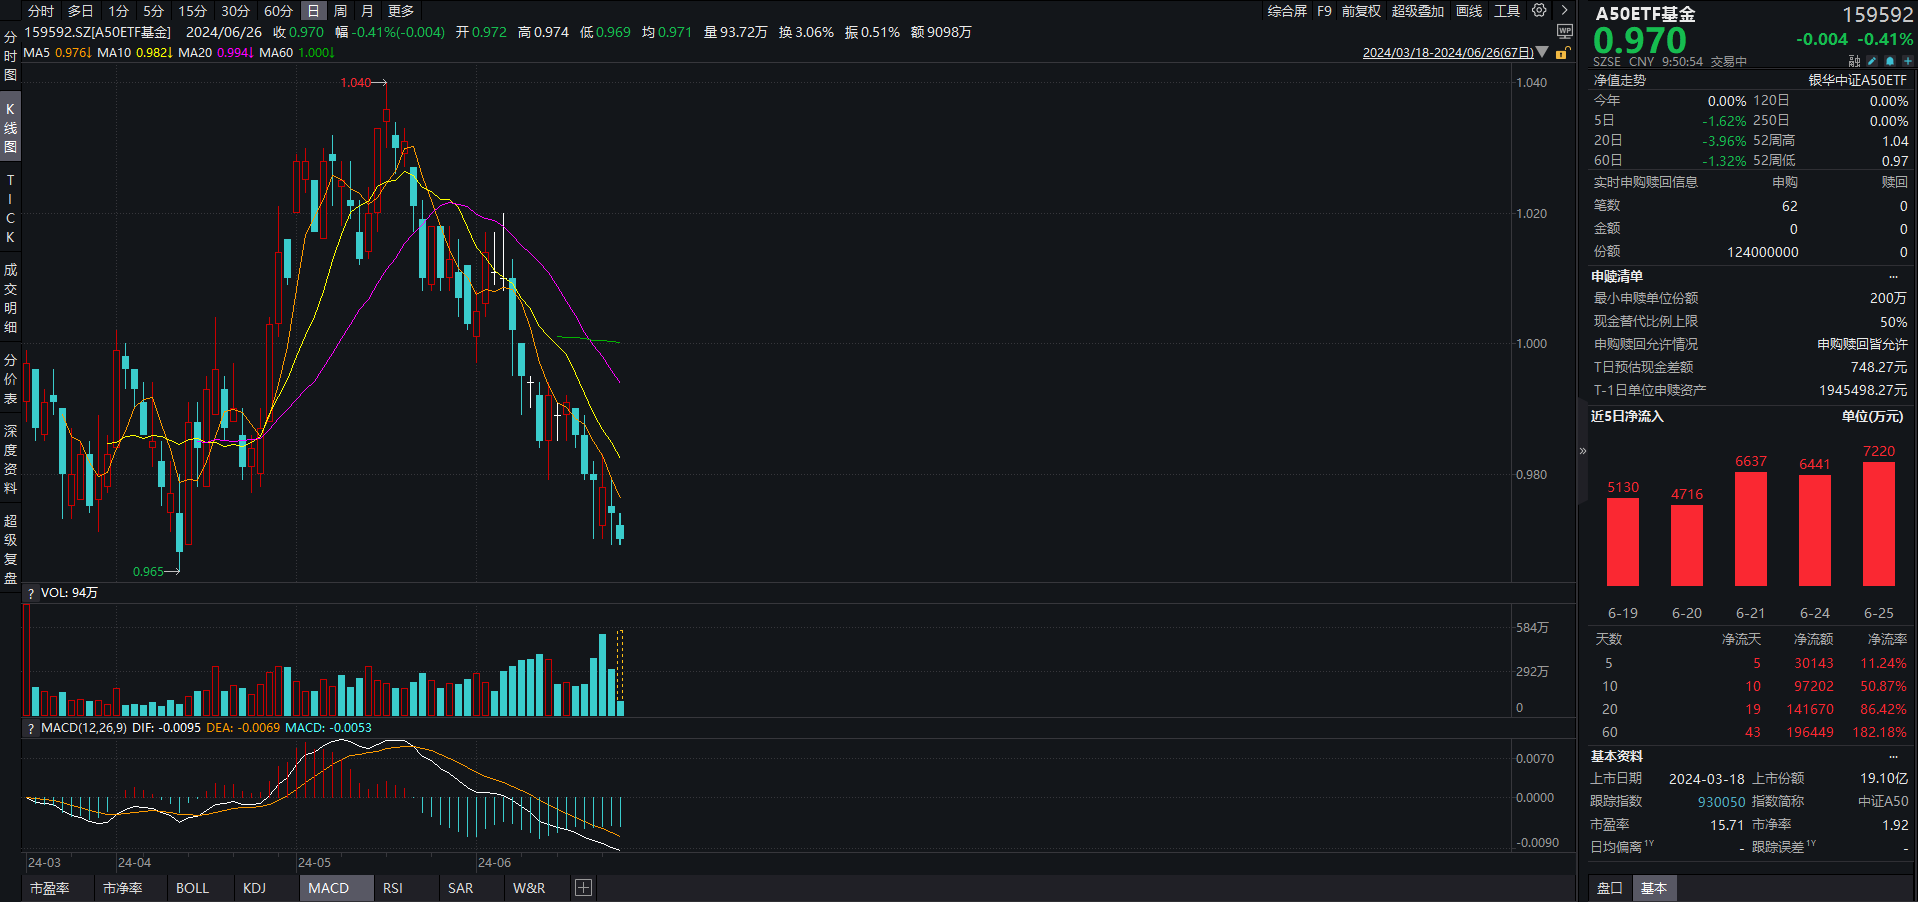Click the 超级叠加 button

tap(1417, 11)
